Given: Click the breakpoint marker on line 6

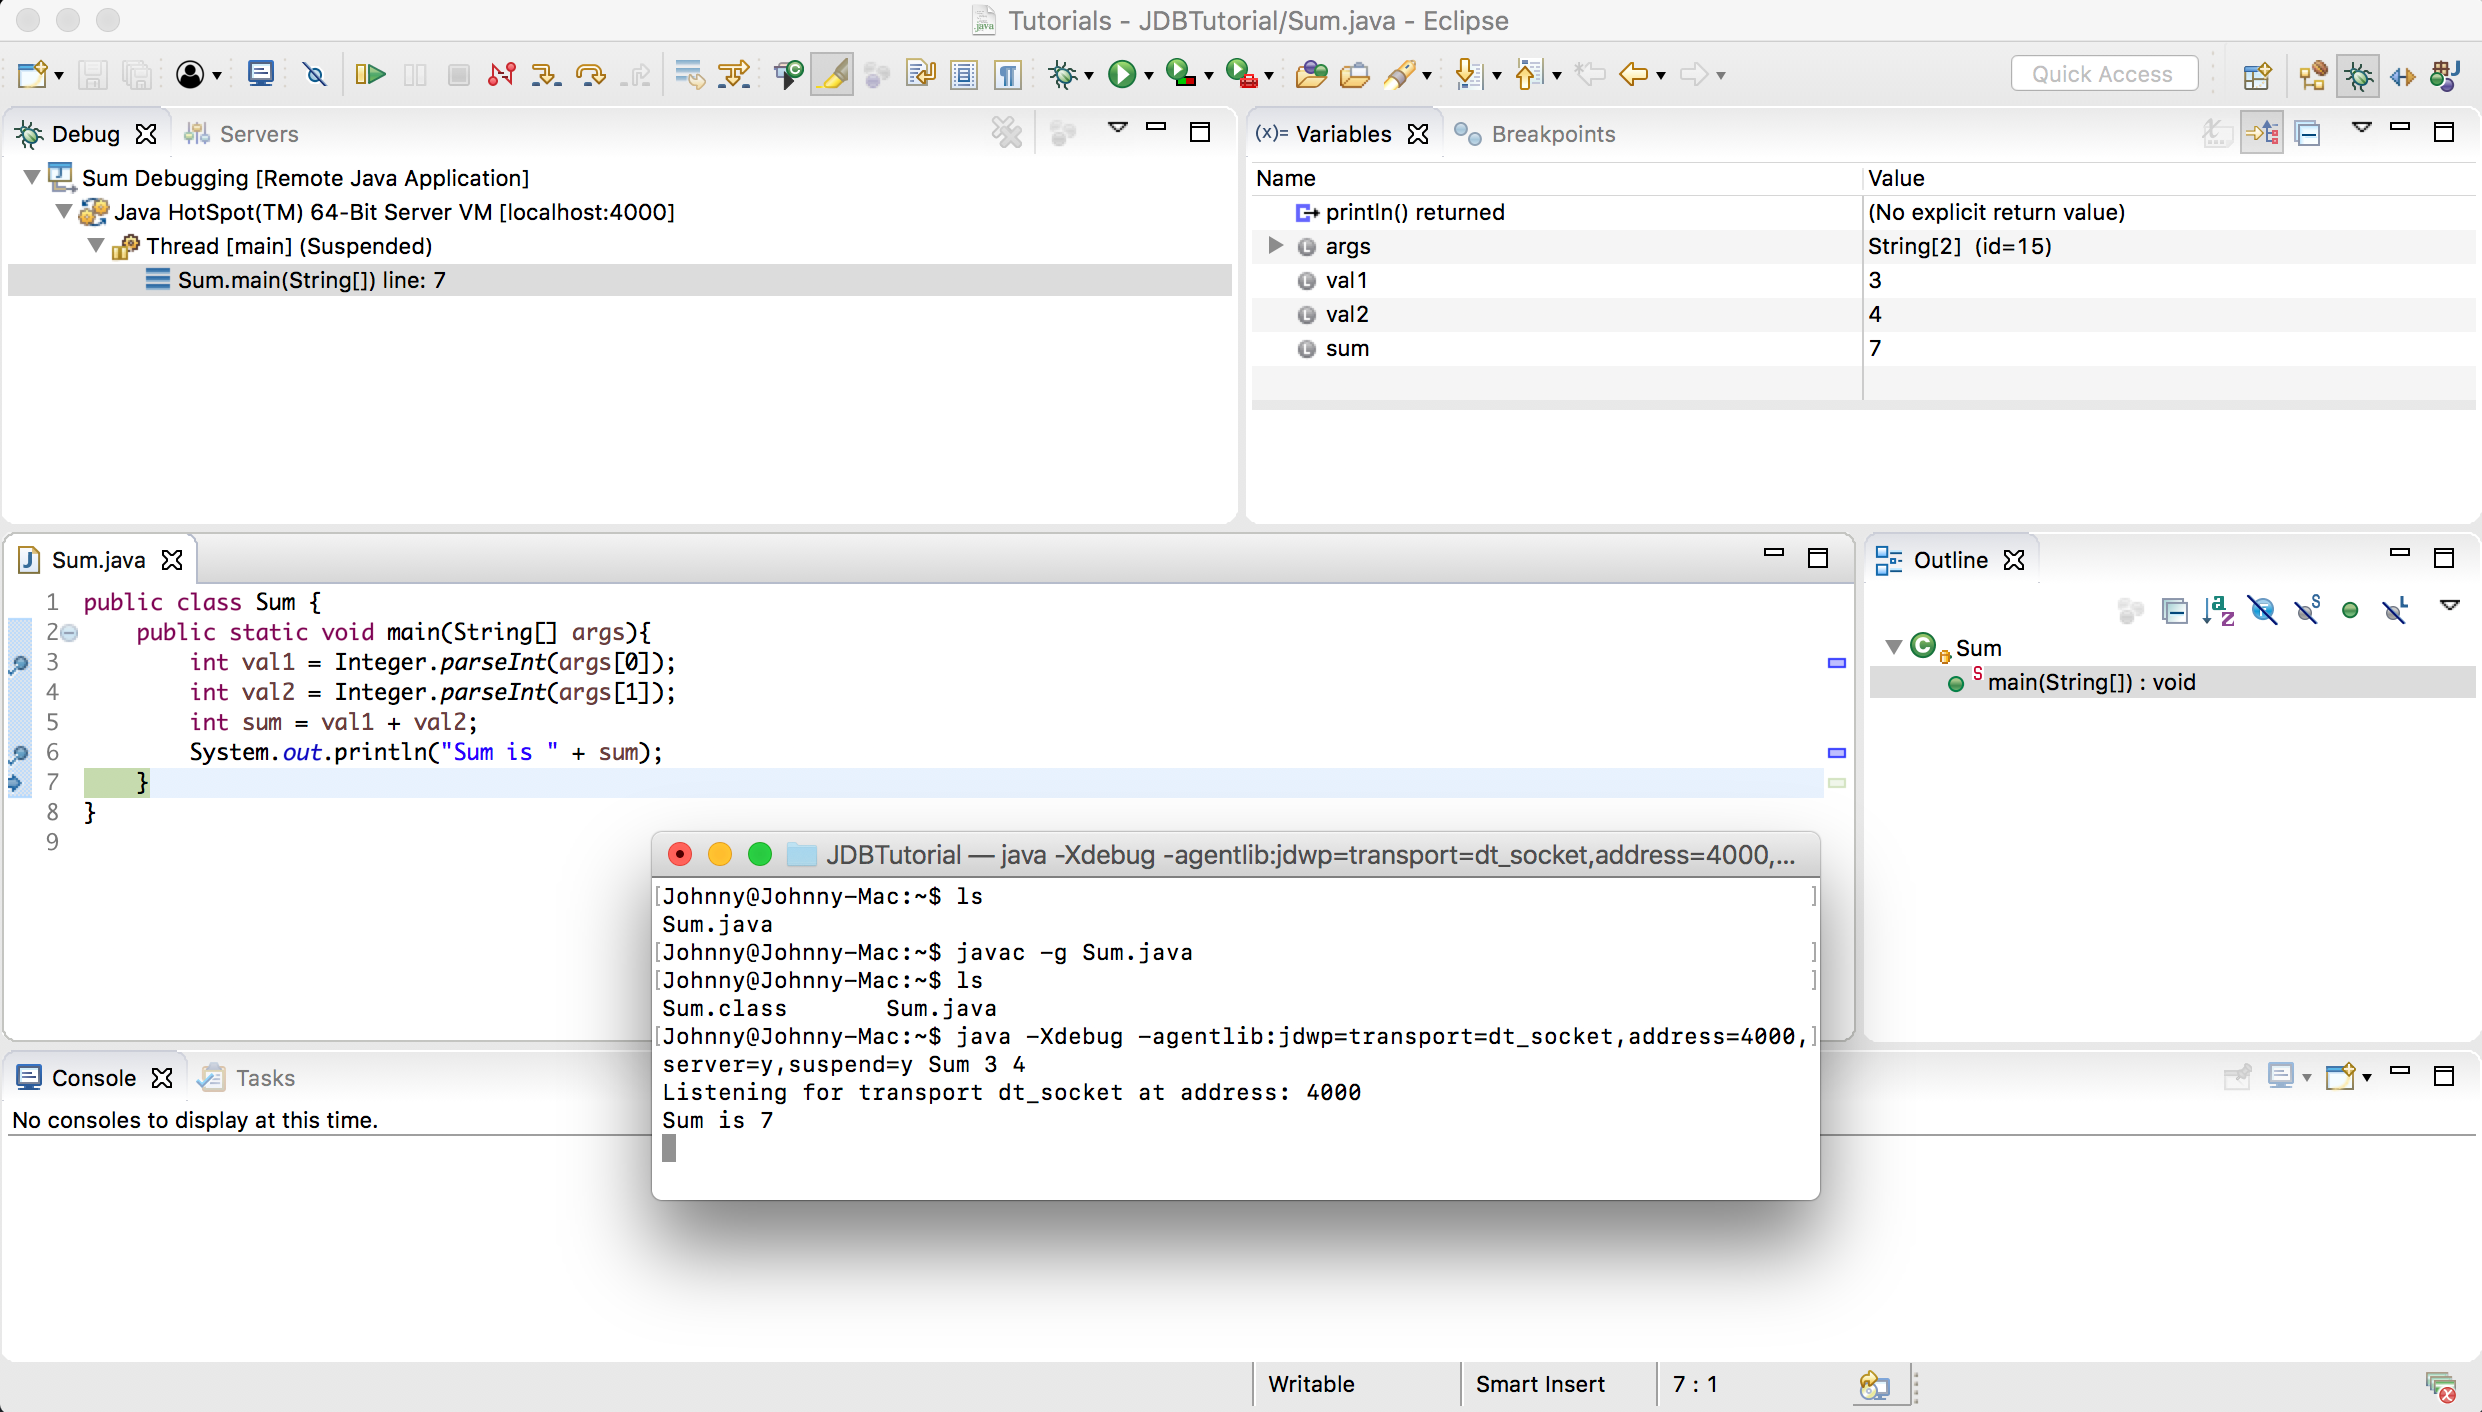Looking at the screenshot, I should [x=19, y=752].
